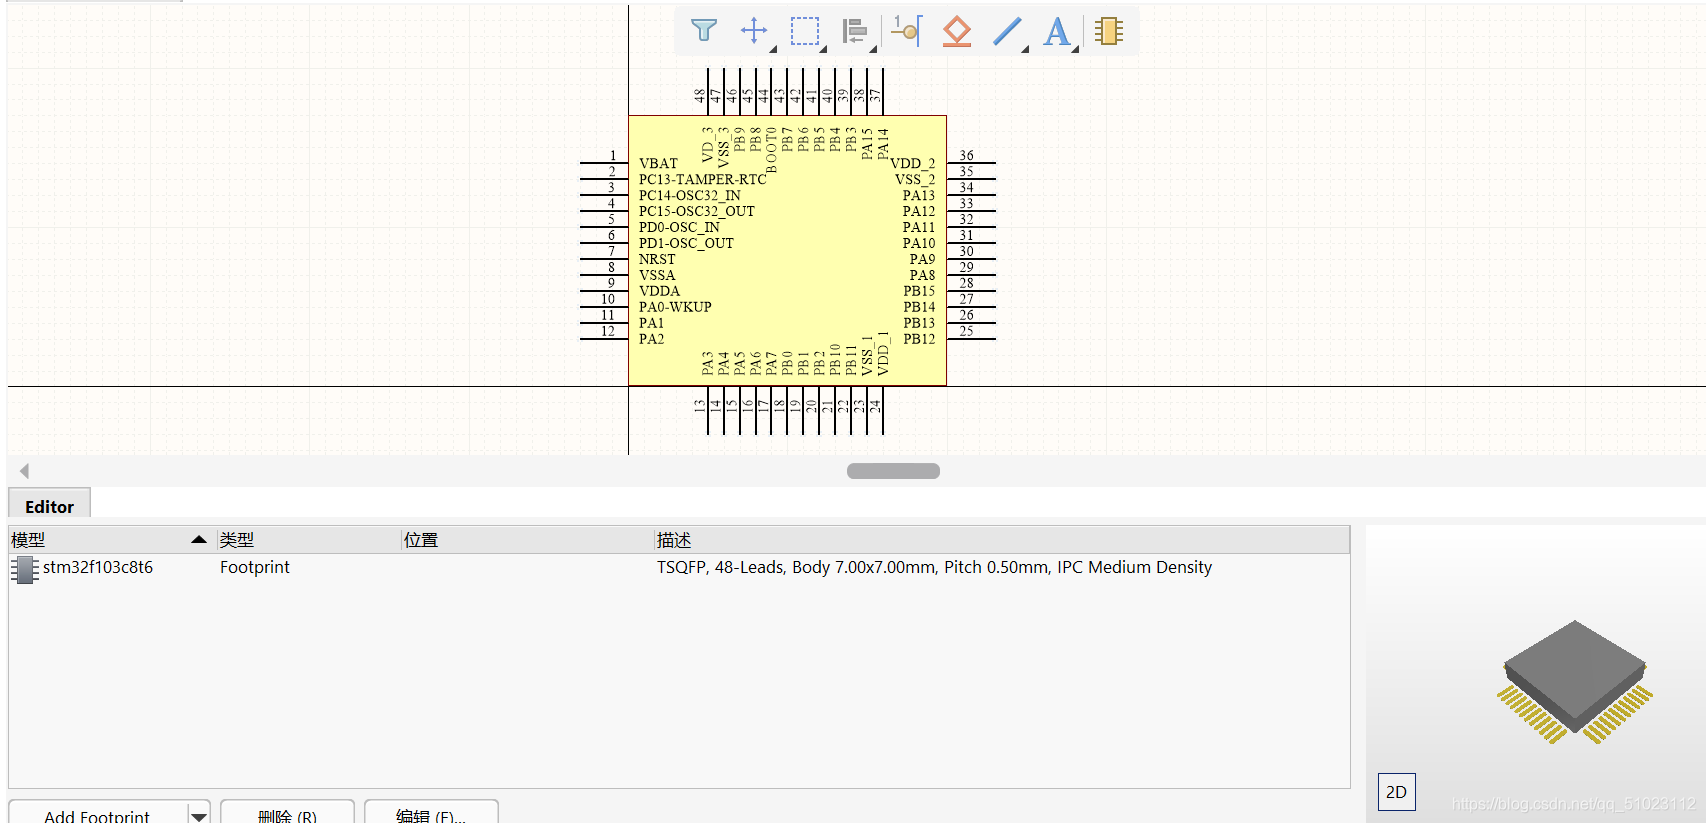This screenshot has width=1706, height=823.
Task: Select the PB14 pin label
Action: pyautogui.click(x=919, y=307)
